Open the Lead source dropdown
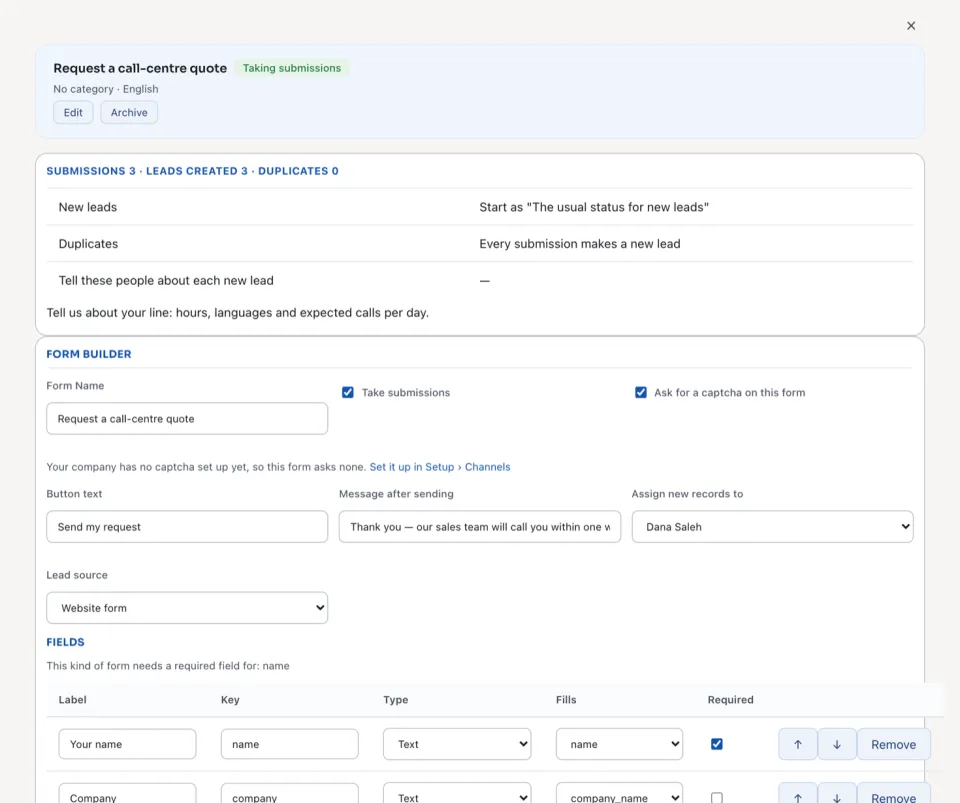This screenshot has width=960, height=803. tap(187, 608)
